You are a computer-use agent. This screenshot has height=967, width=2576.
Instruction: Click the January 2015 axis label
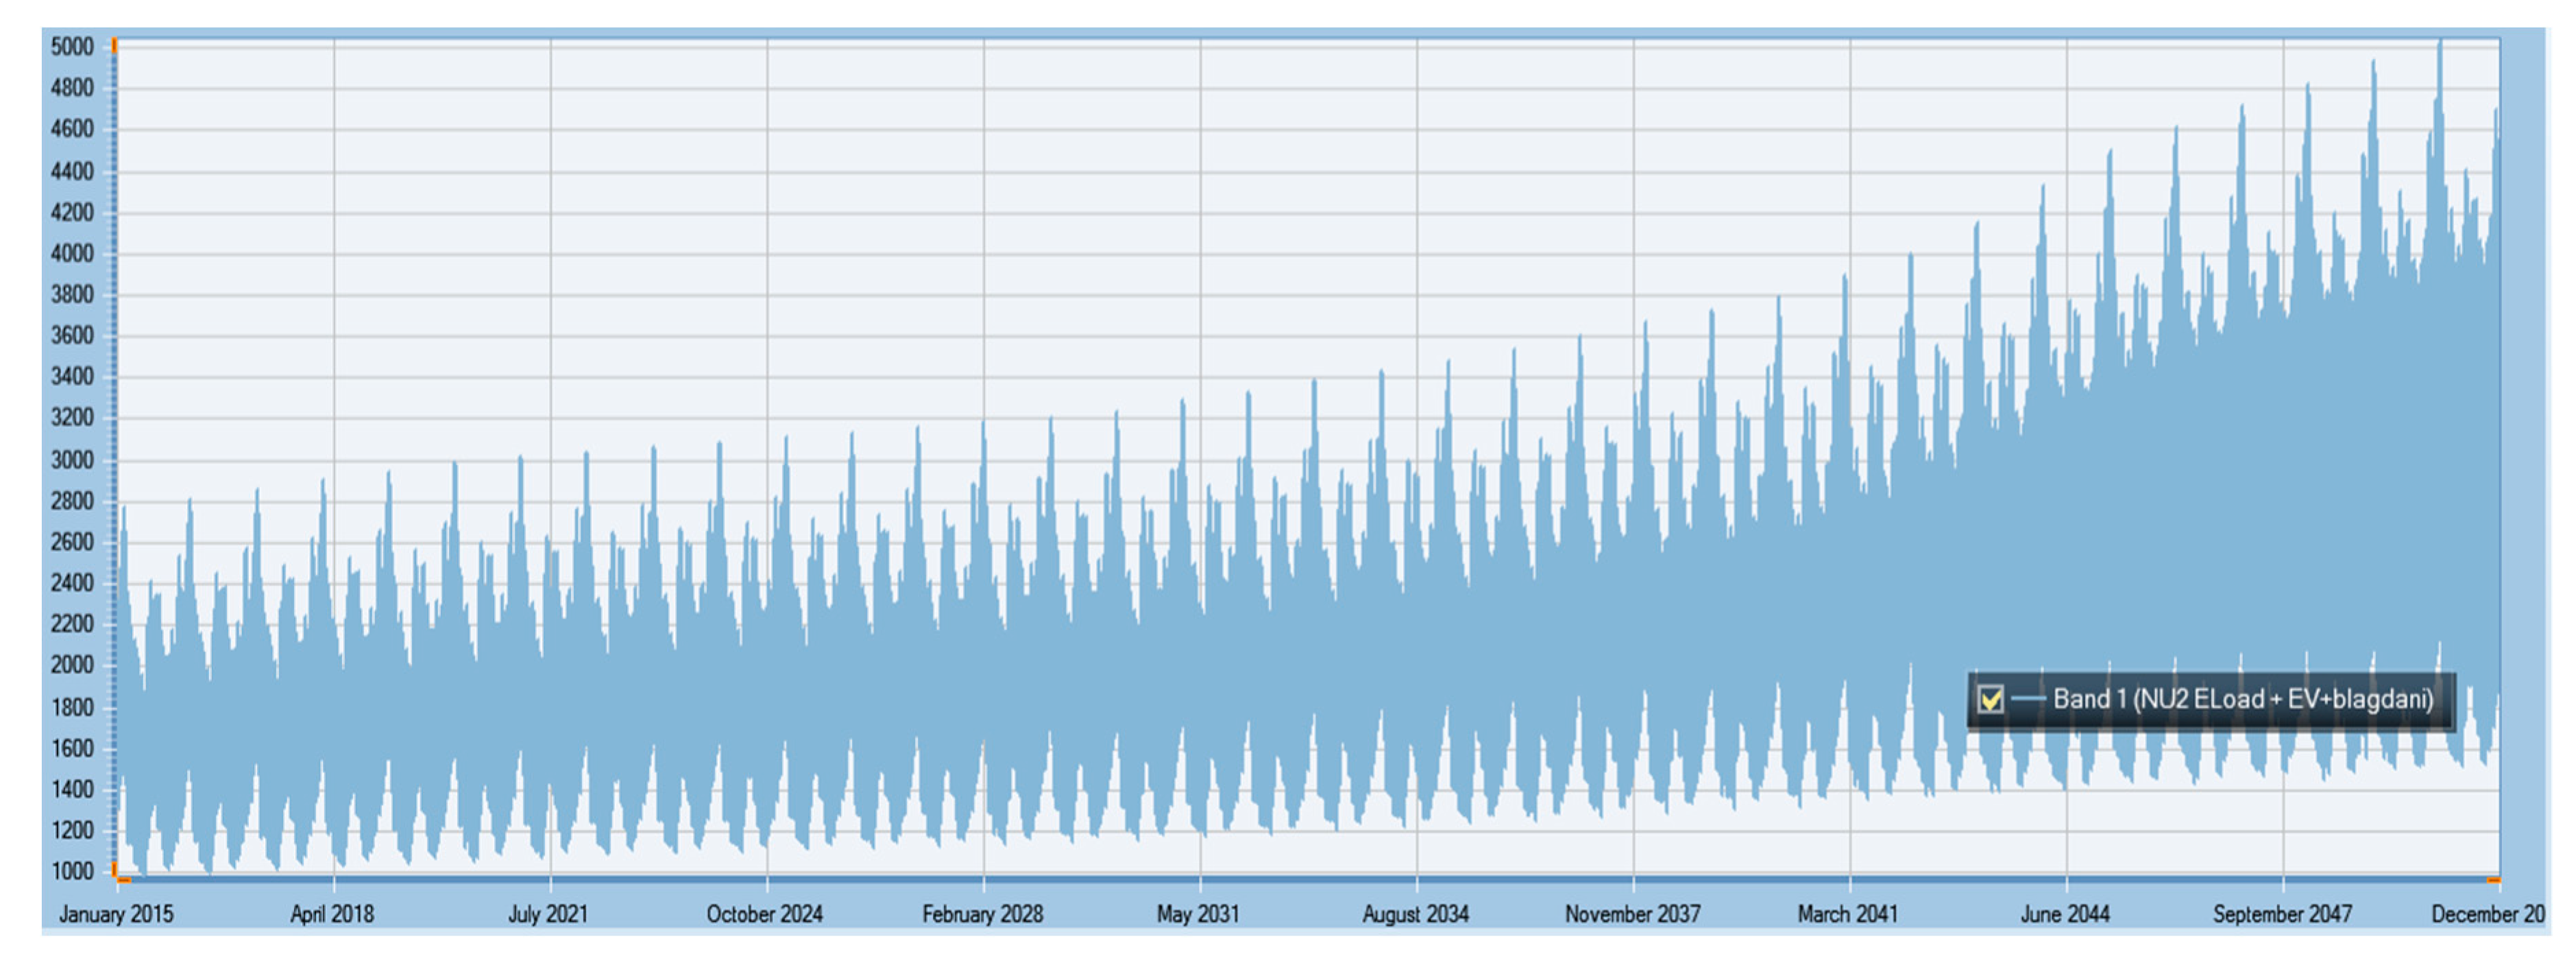[x=116, y=914]
